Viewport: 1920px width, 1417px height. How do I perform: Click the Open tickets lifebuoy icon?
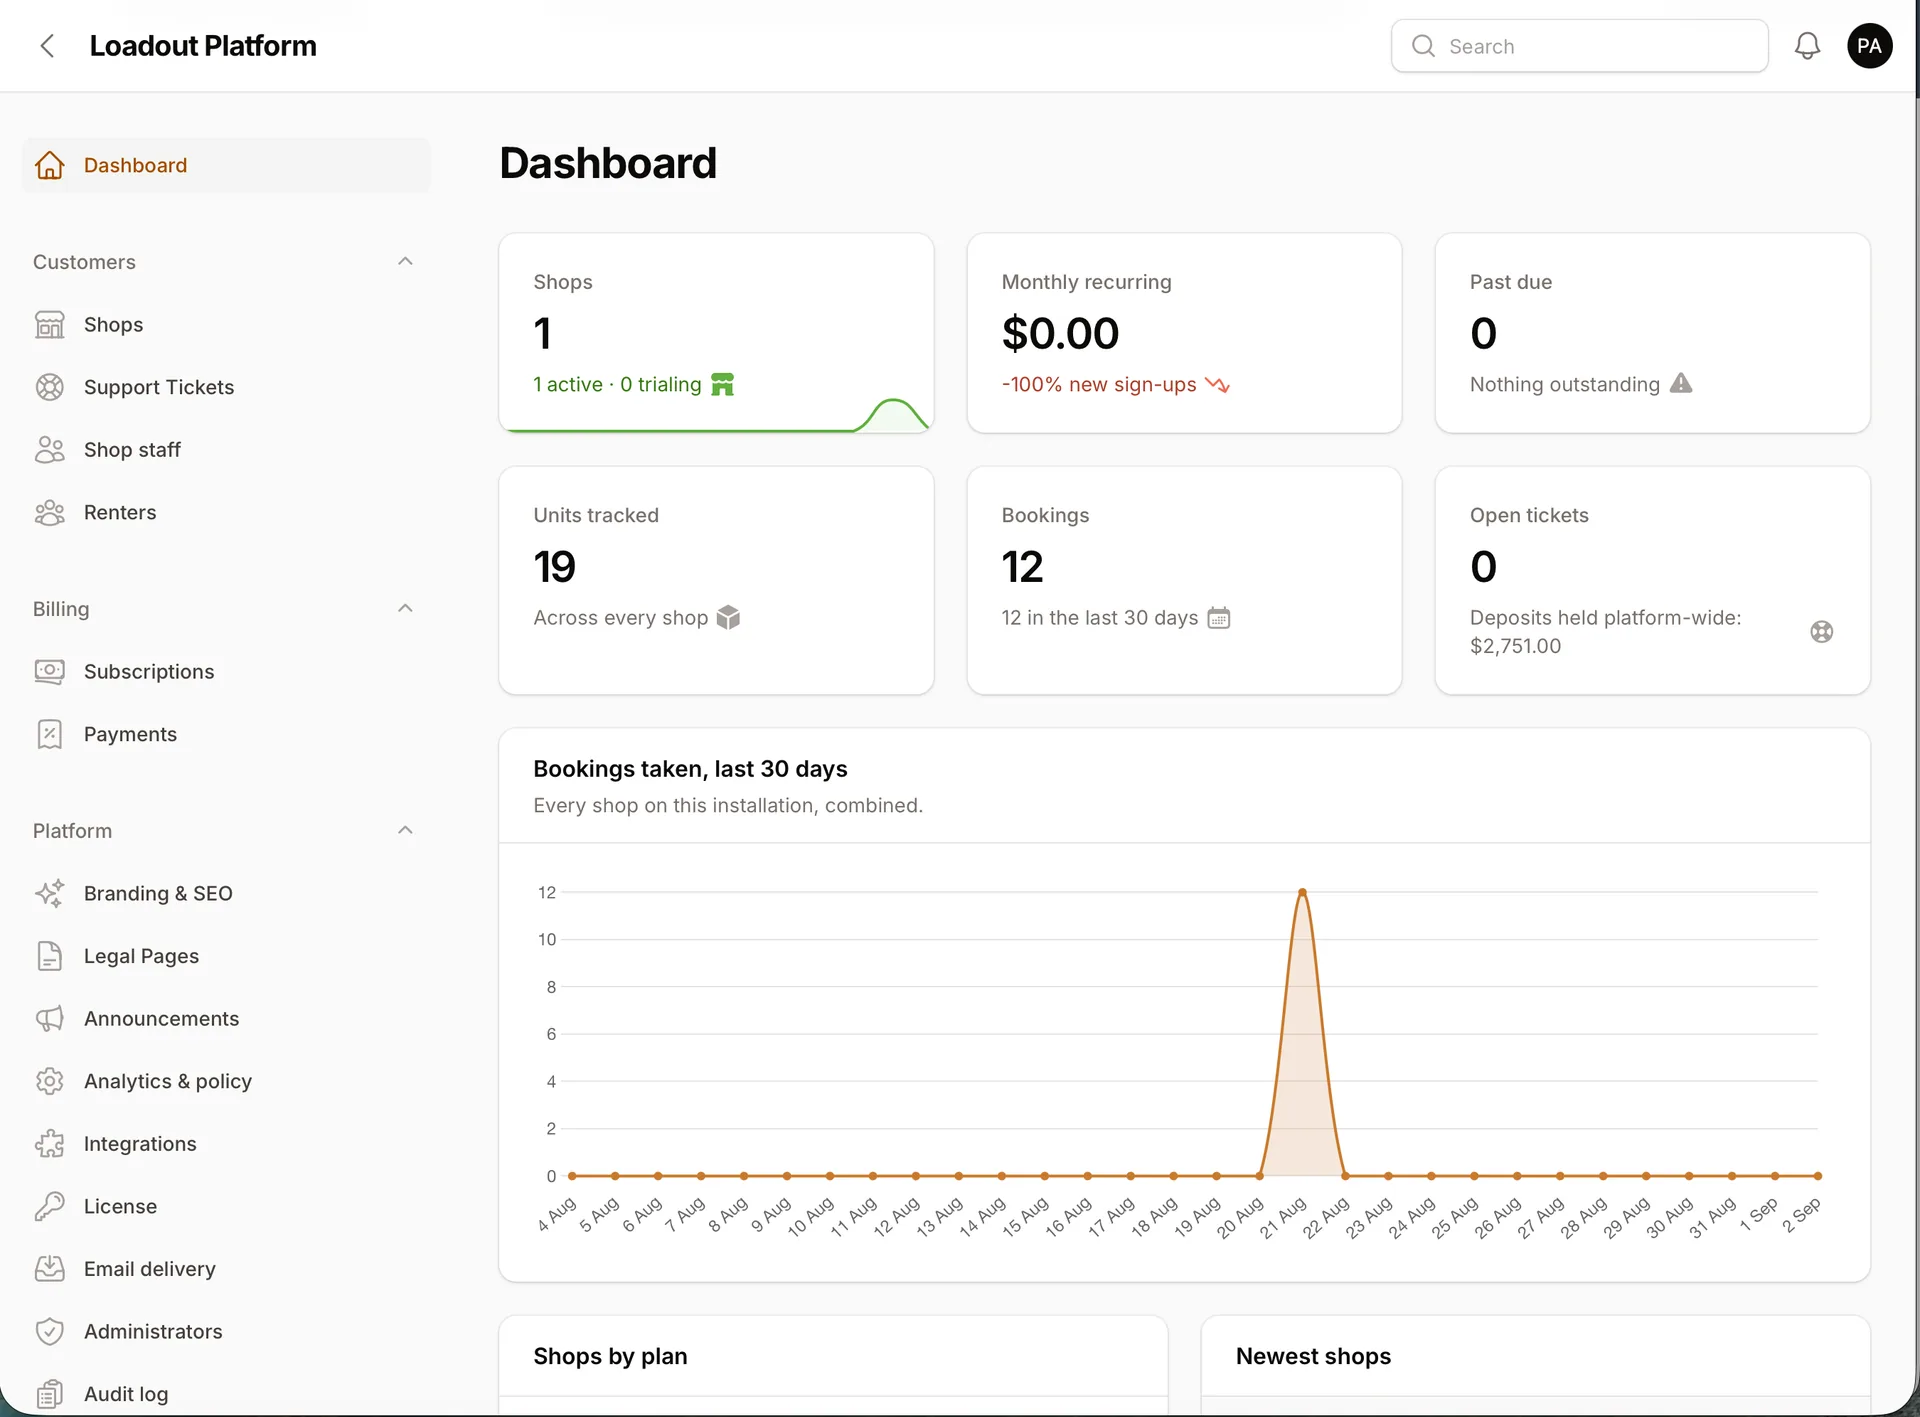click(1821, 632)
